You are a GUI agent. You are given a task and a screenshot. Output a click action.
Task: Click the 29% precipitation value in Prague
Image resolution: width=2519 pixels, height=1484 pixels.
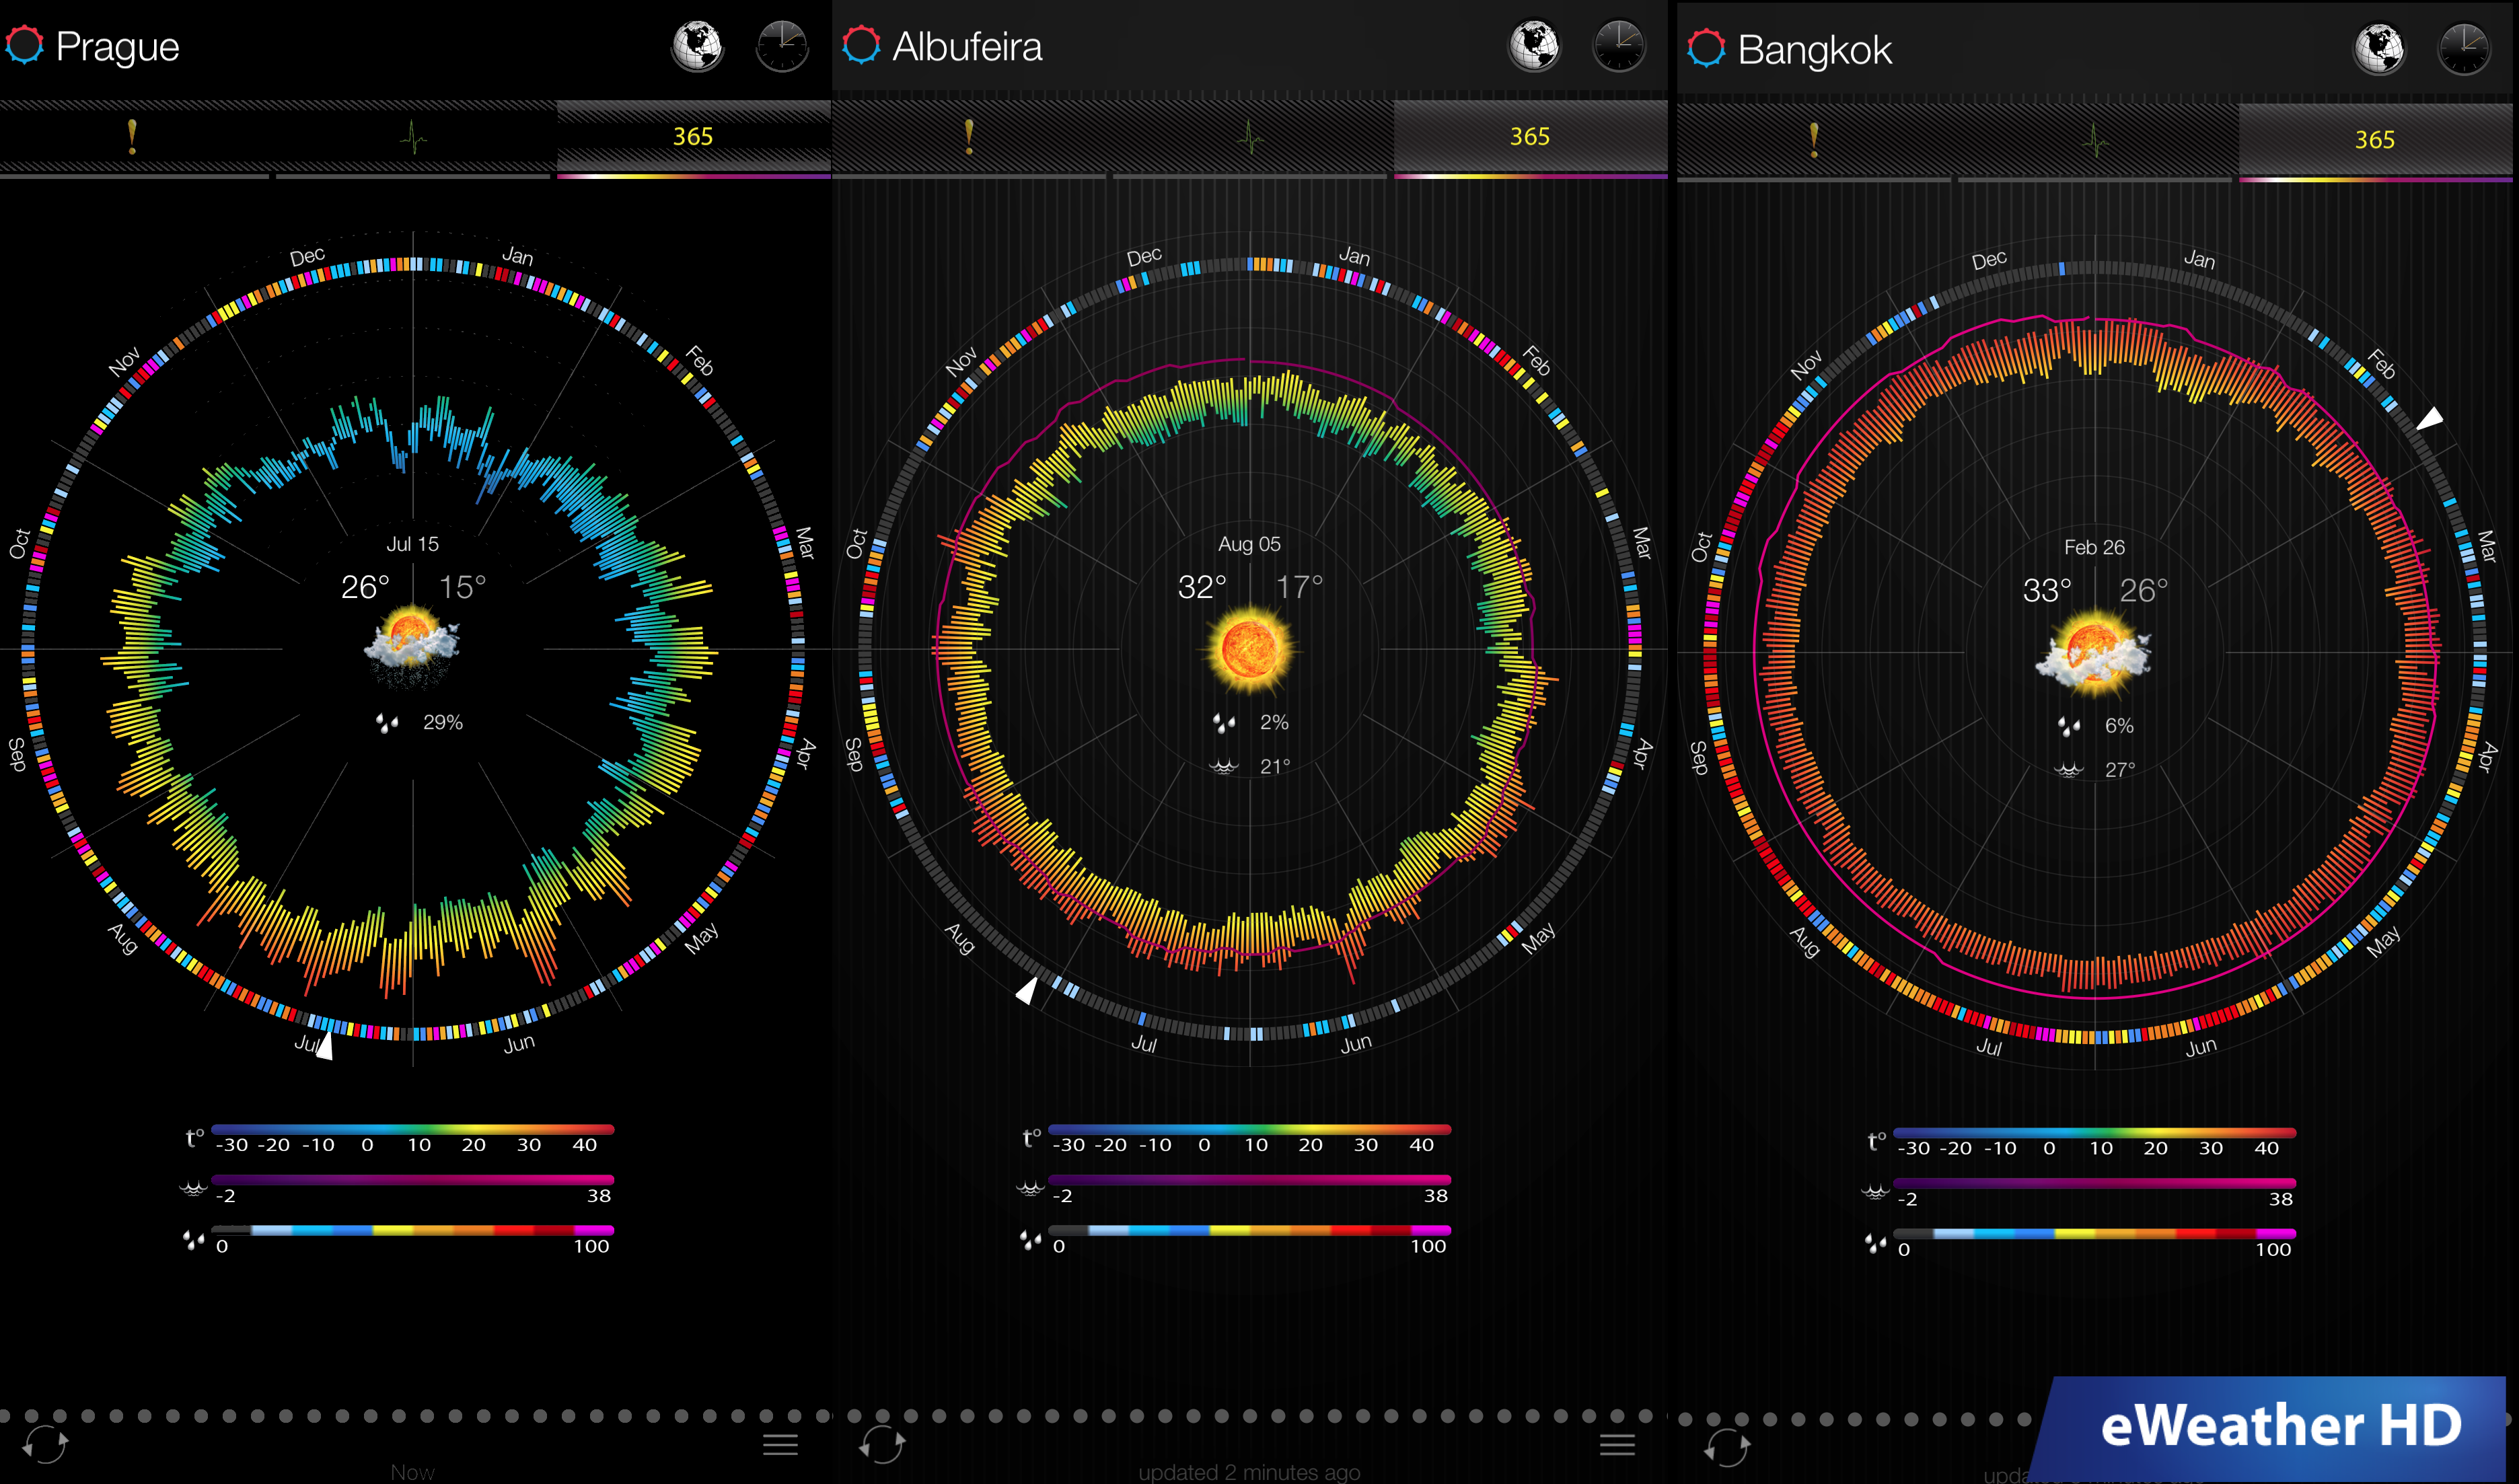pos(442,722)
